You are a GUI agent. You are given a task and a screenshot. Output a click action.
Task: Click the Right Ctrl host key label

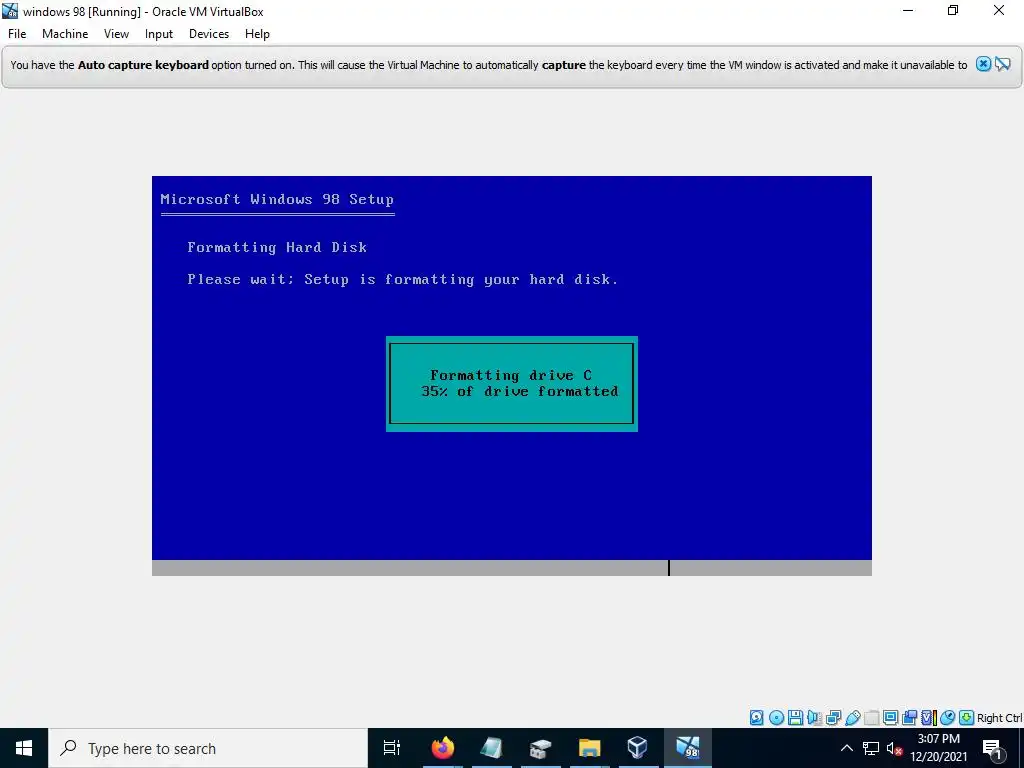coord(999,718)
